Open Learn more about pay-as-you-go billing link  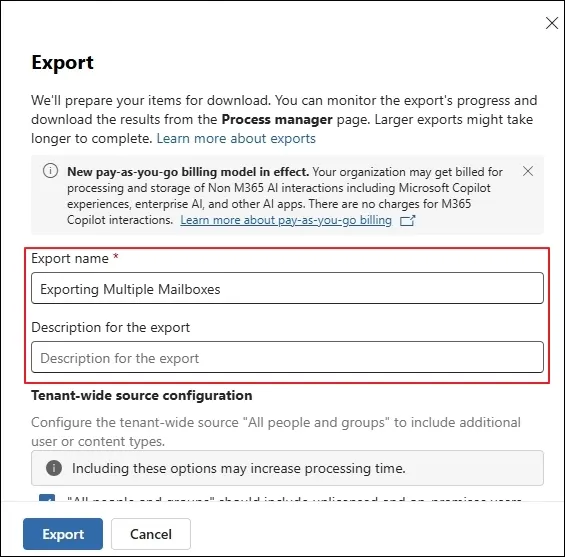tap(286, 220)
